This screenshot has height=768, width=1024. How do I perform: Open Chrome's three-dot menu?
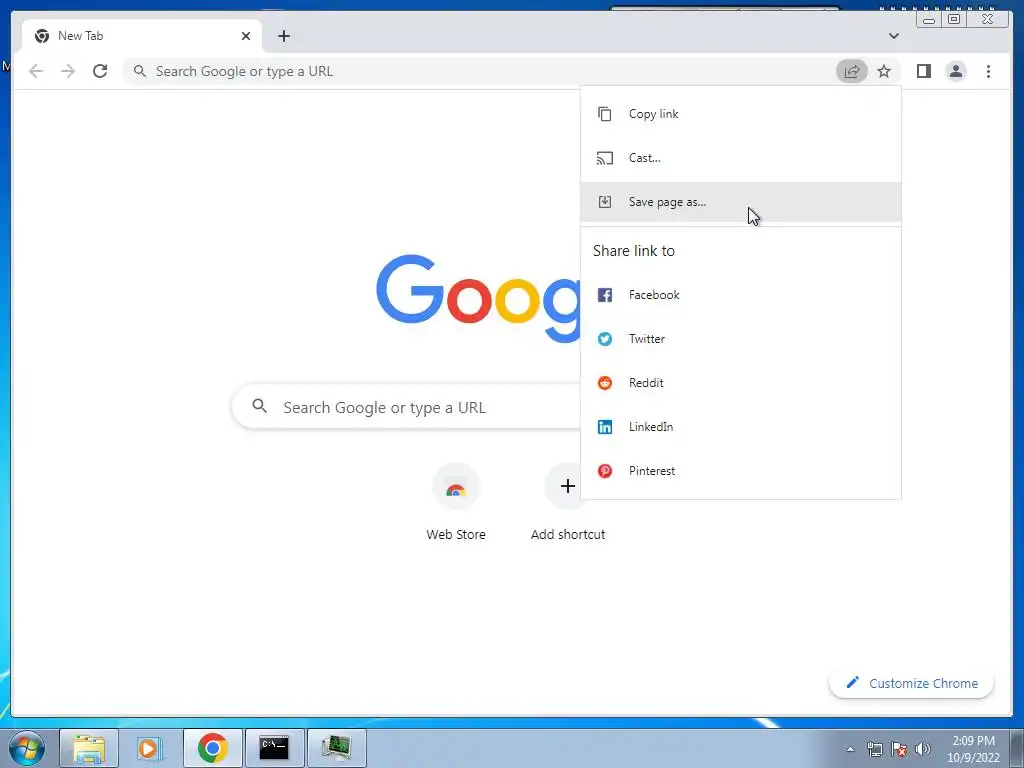(x=988, y=71)
